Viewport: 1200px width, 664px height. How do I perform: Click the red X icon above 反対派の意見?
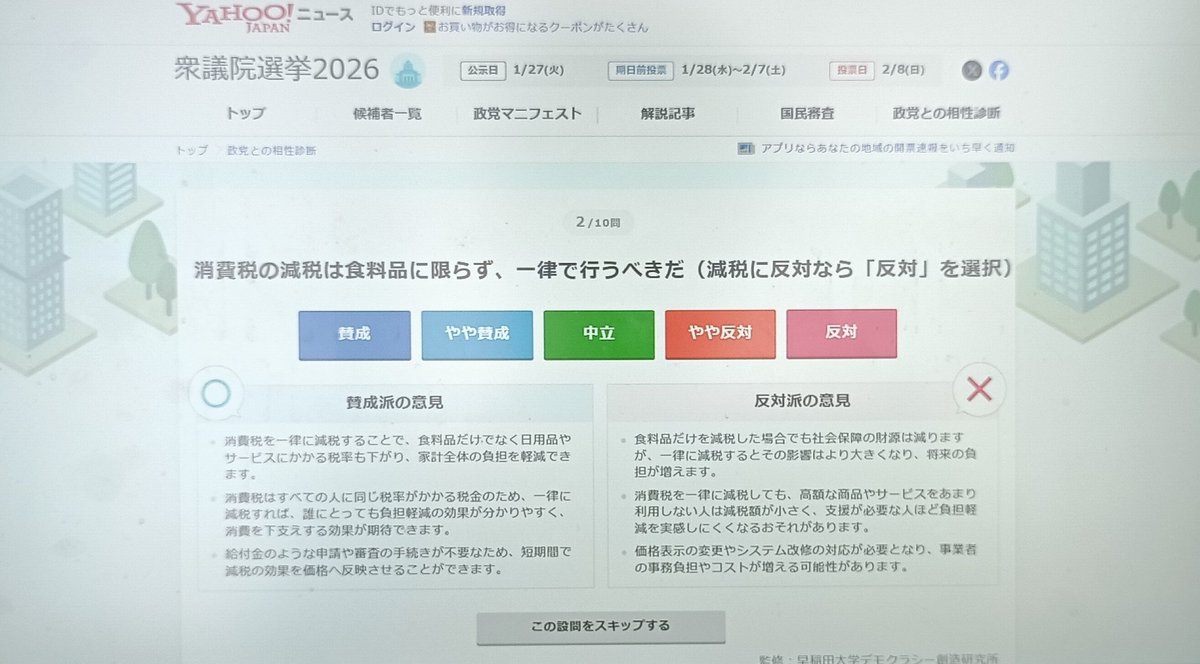[979, 390]
